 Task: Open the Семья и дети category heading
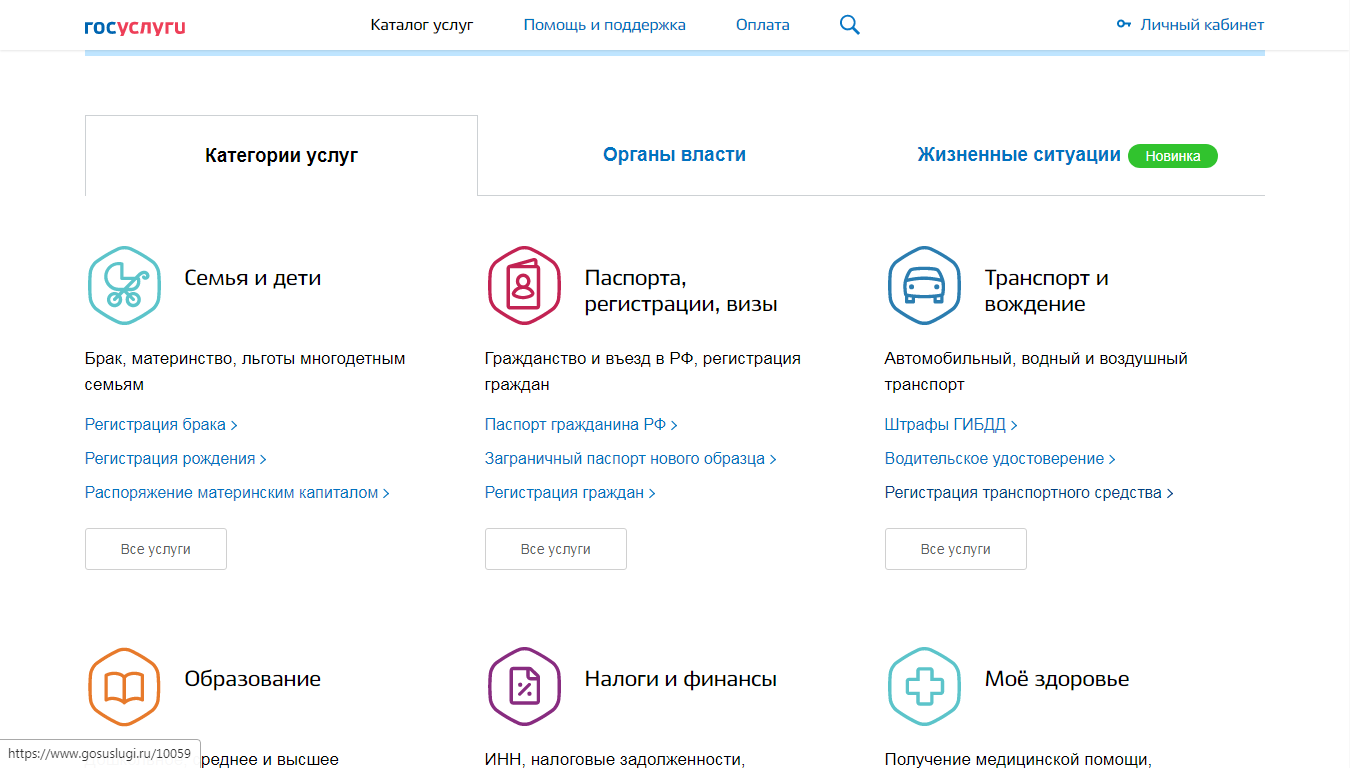(x=253, y=278)
